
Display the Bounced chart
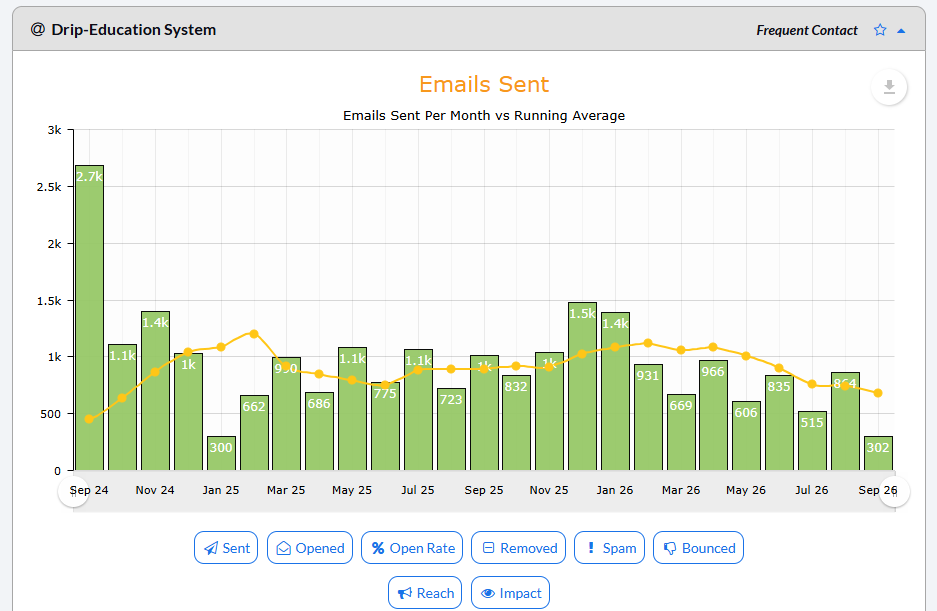(x=699, y=548)
